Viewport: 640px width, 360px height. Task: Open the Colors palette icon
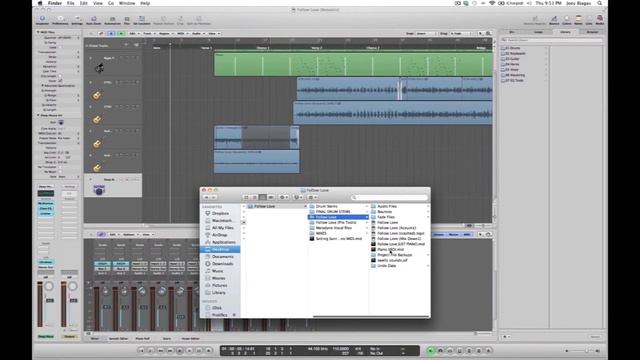[567, 20]
